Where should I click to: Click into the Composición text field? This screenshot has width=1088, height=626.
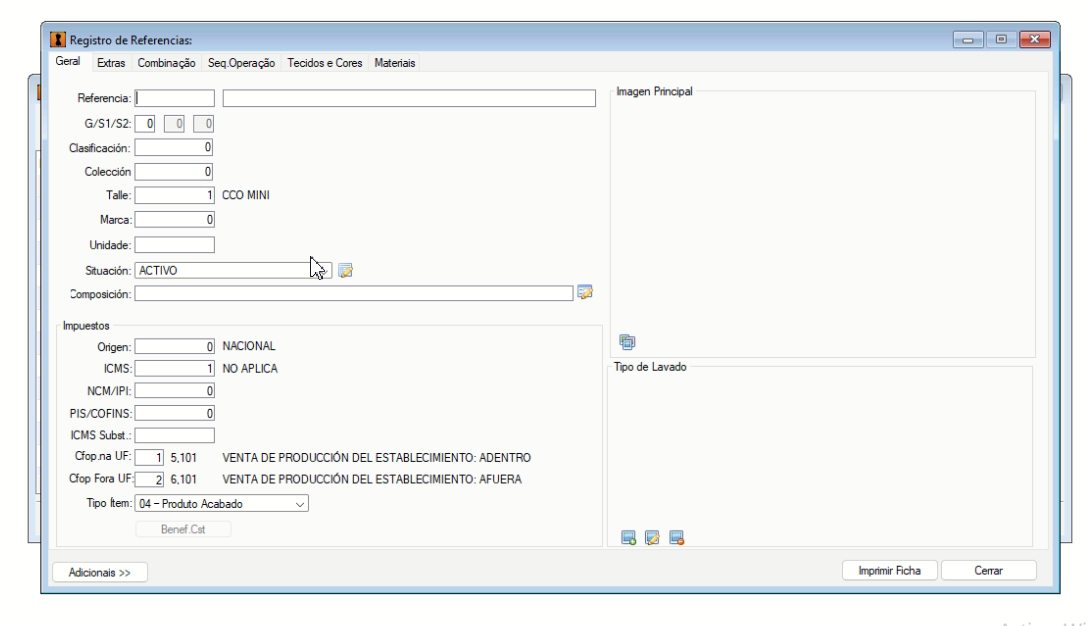354,294
